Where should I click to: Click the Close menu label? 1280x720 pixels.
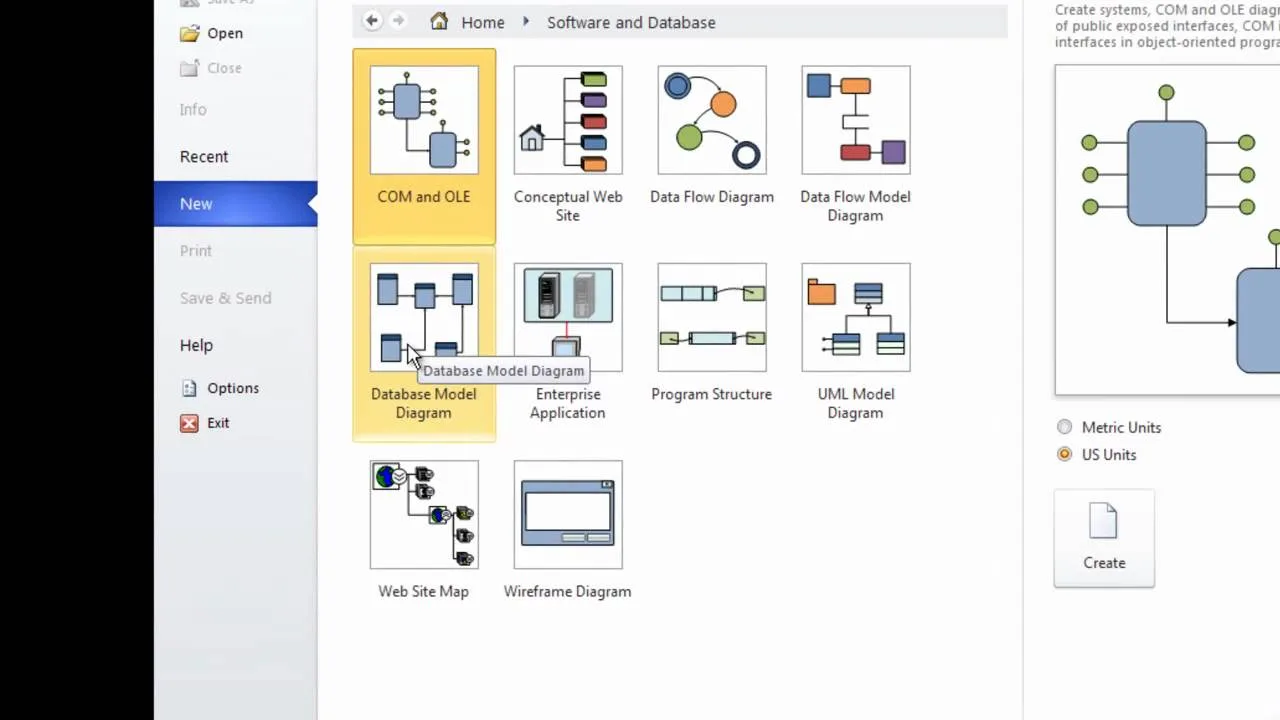224,68
